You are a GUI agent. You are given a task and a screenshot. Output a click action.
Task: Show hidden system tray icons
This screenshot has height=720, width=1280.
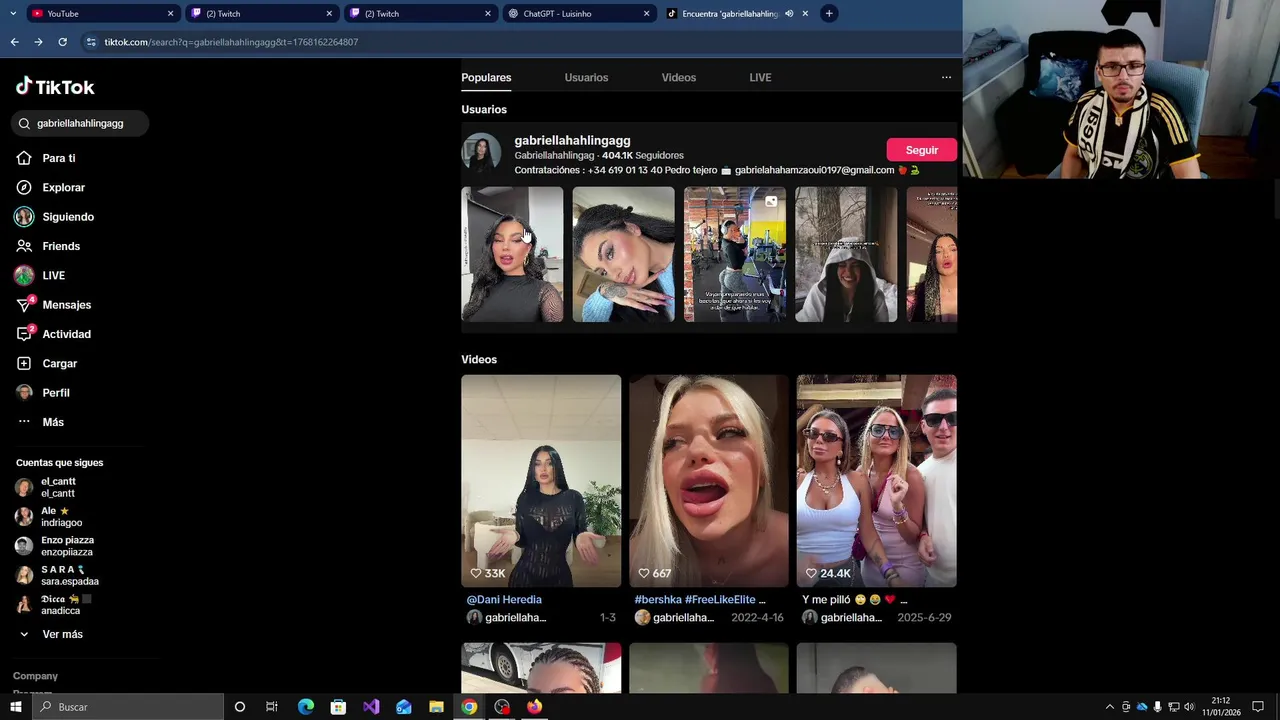click(1109, 707)
